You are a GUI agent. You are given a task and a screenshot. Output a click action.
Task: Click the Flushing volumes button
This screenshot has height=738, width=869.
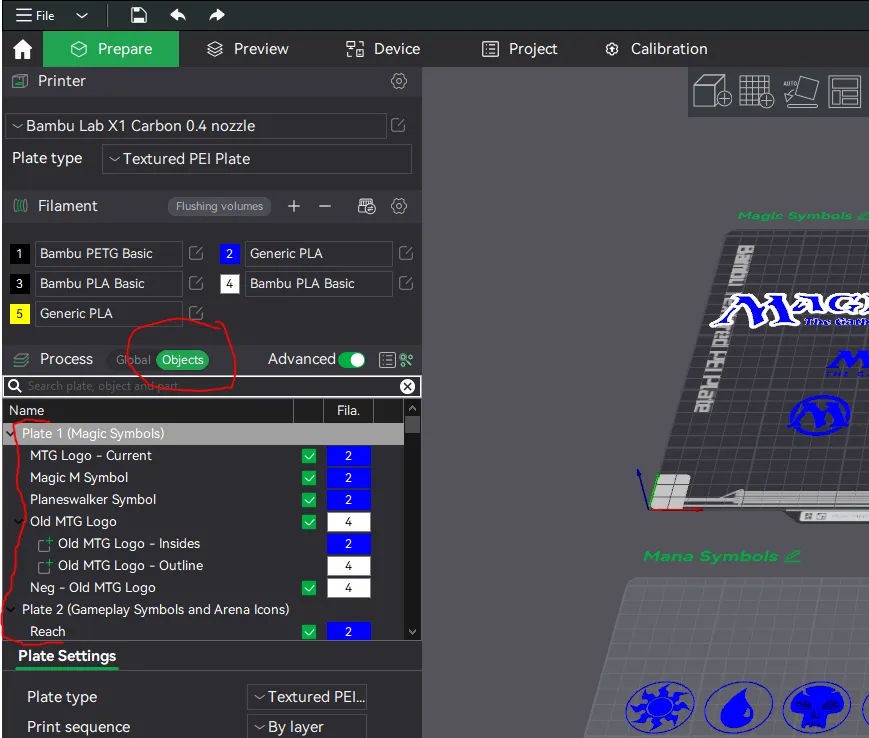(219, 206)
